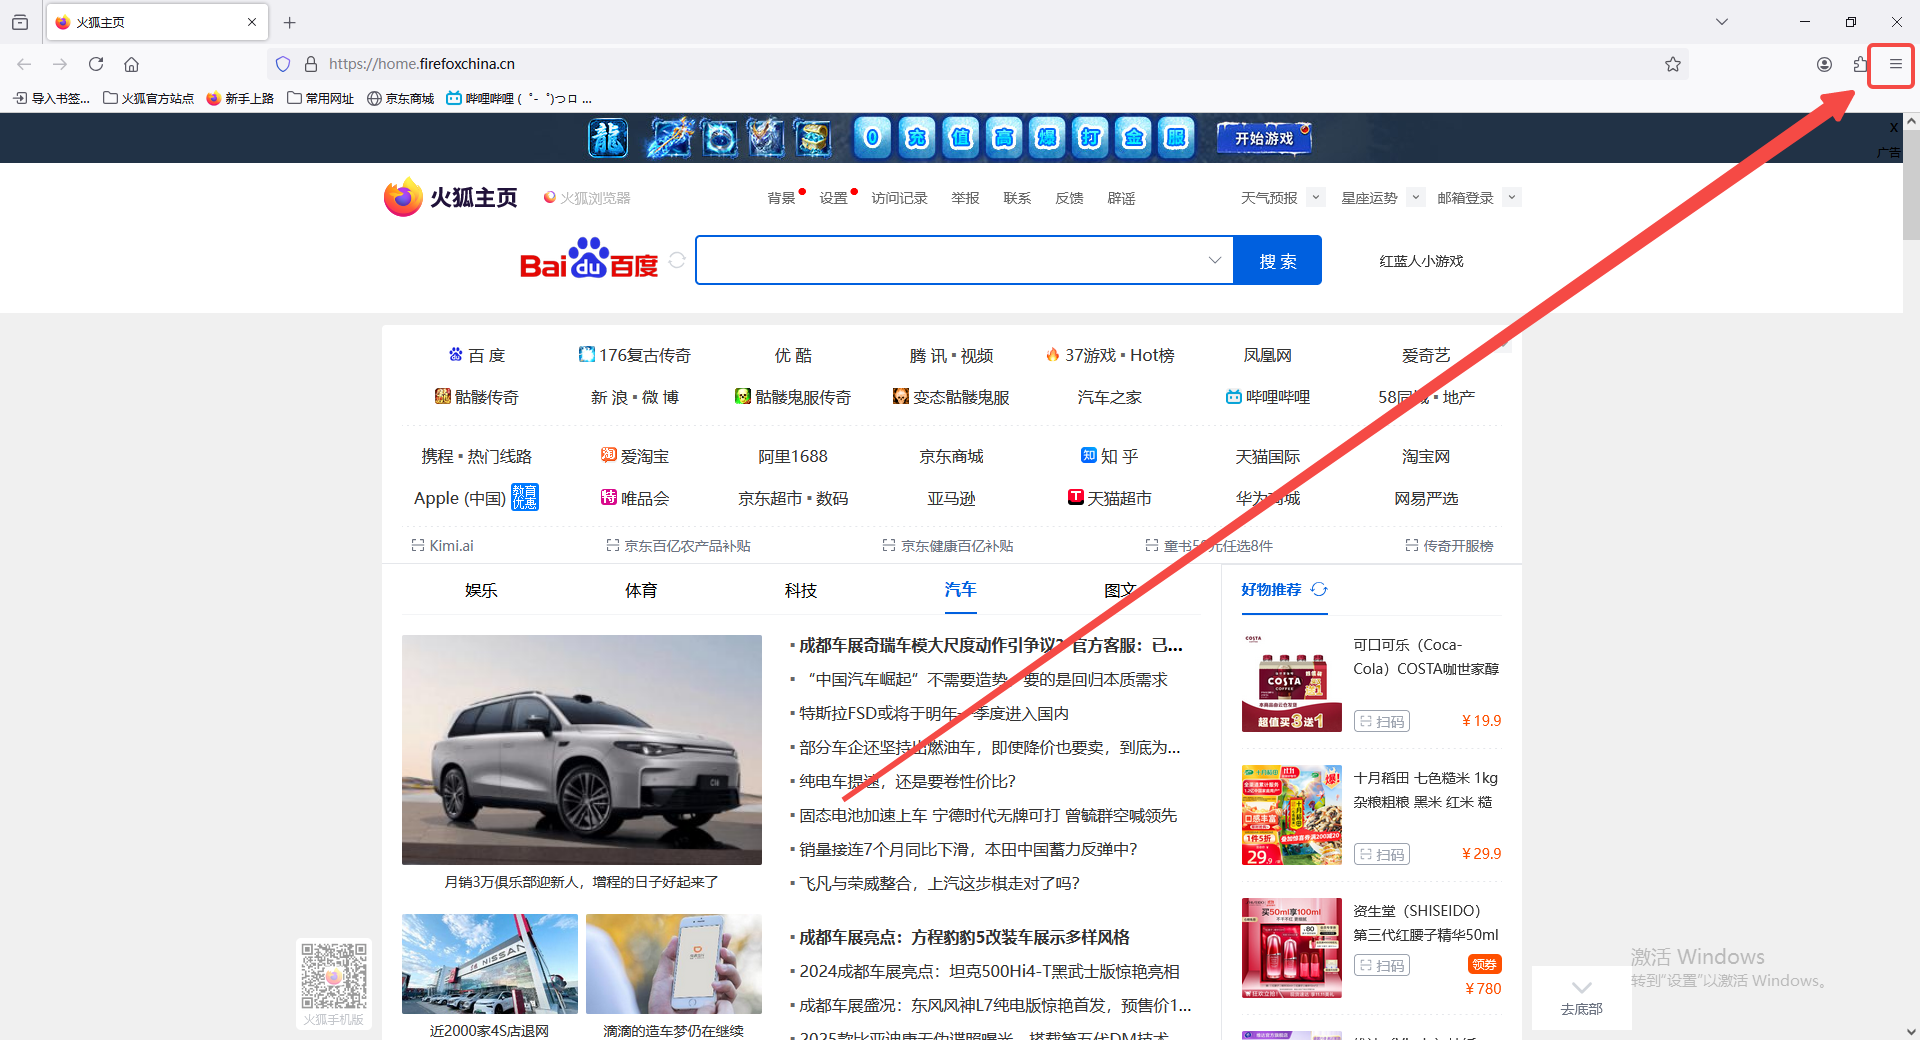1920x1040 pixels.
Task: Open 传奇开服榜 promoted link
Action: [x=1449, y=546]
